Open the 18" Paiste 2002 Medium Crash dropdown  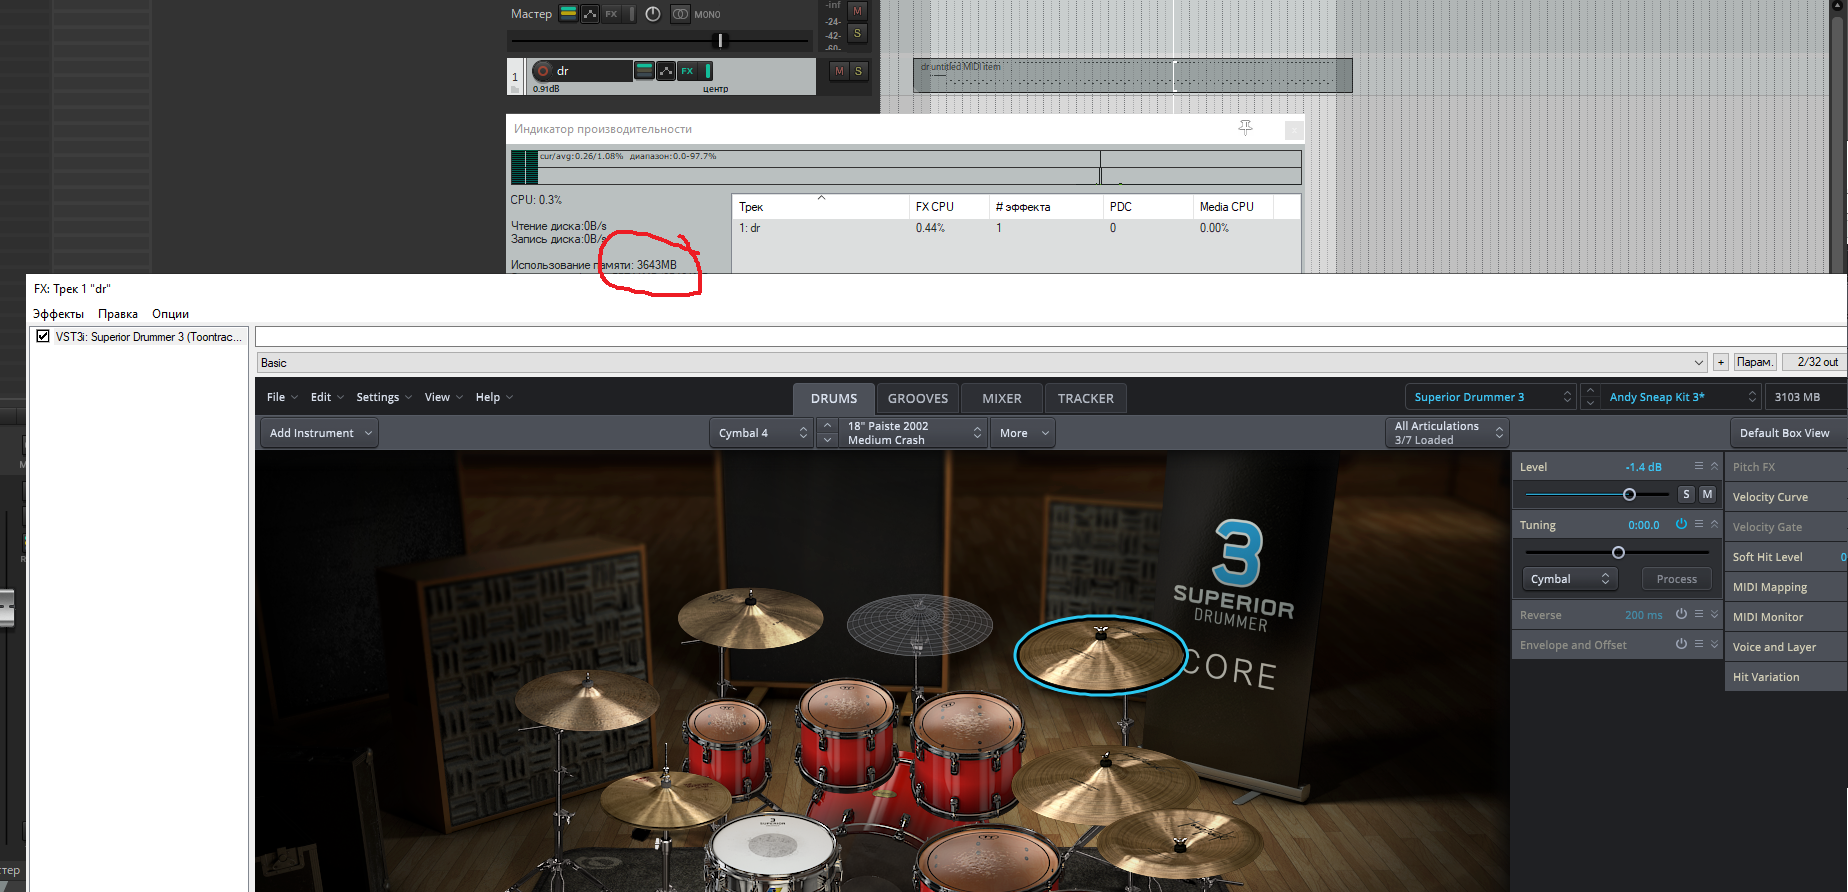914,433
